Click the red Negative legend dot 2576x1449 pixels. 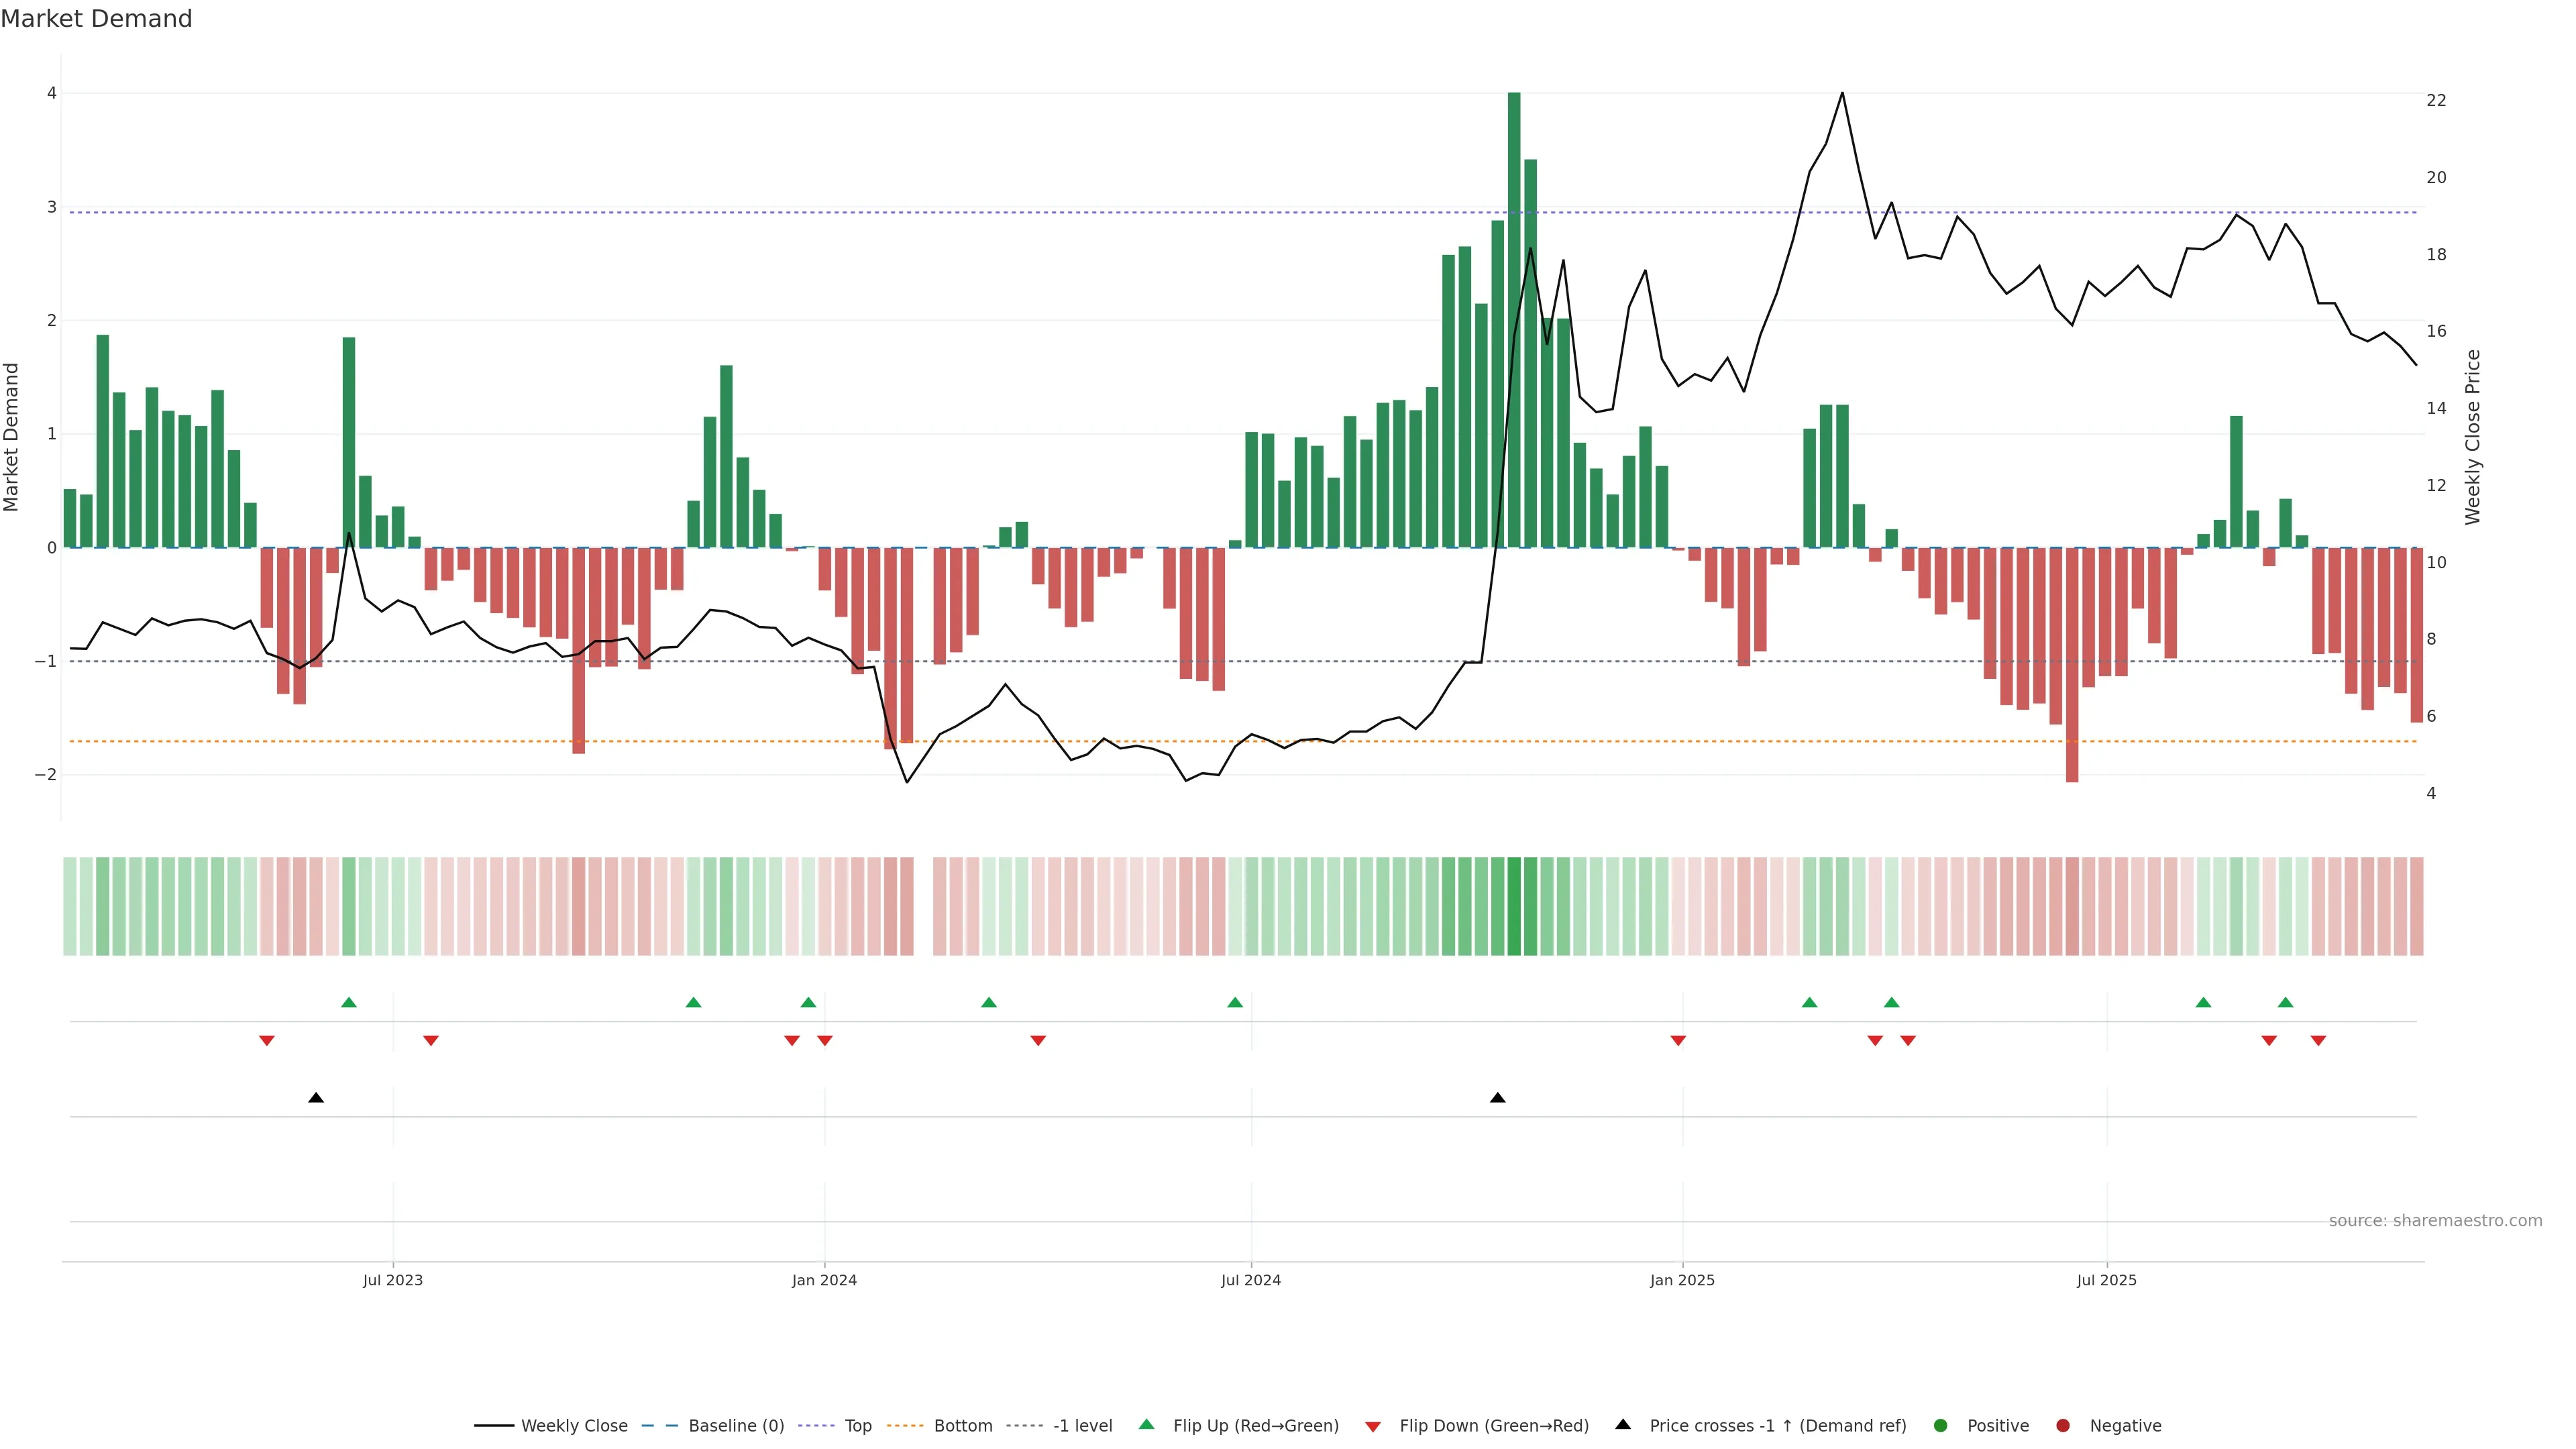2063,1426
